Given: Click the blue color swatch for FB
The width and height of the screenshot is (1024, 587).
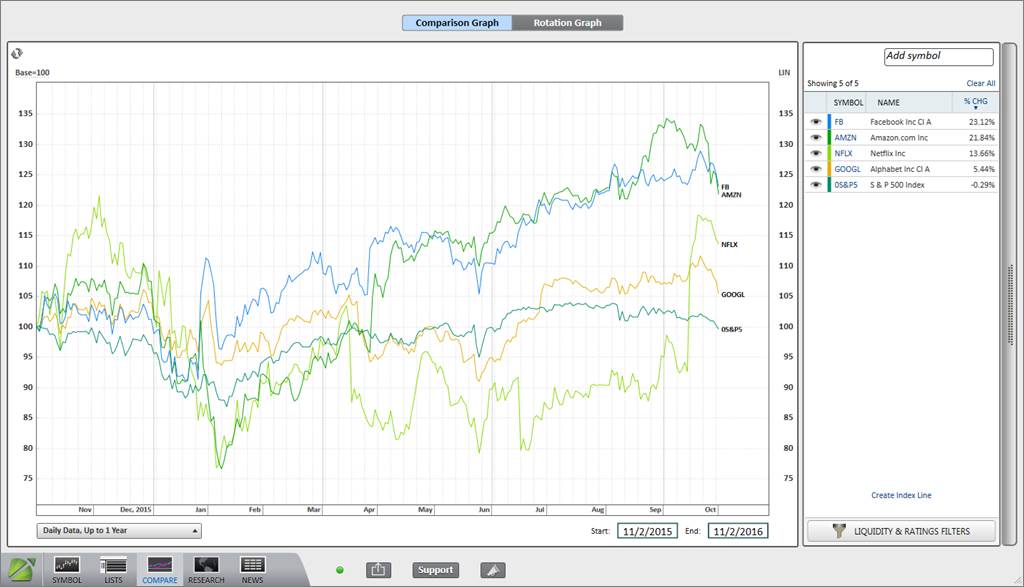Looking at the screenshot, I should pyautogui.click(x=829, y=122).
